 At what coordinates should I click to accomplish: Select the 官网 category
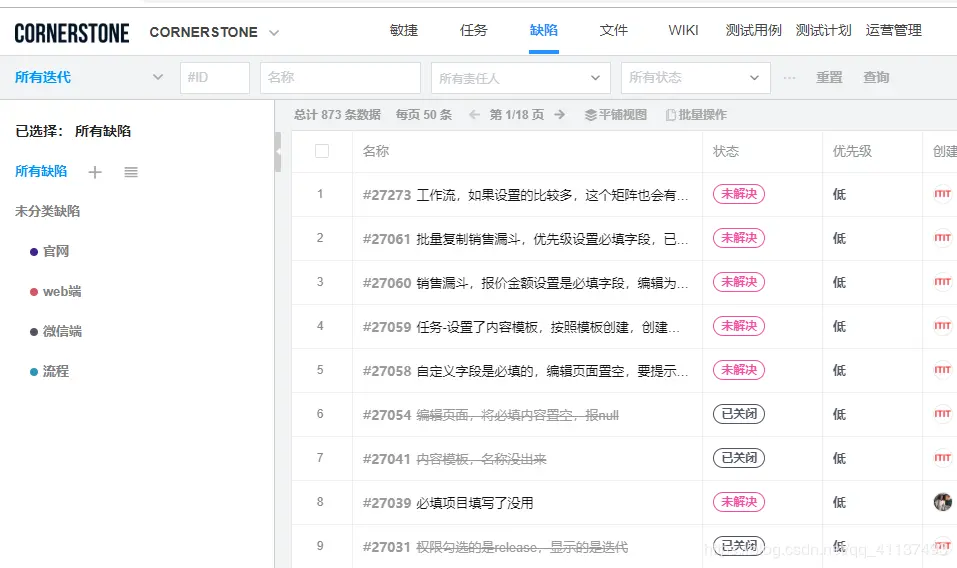pos(56,251)
